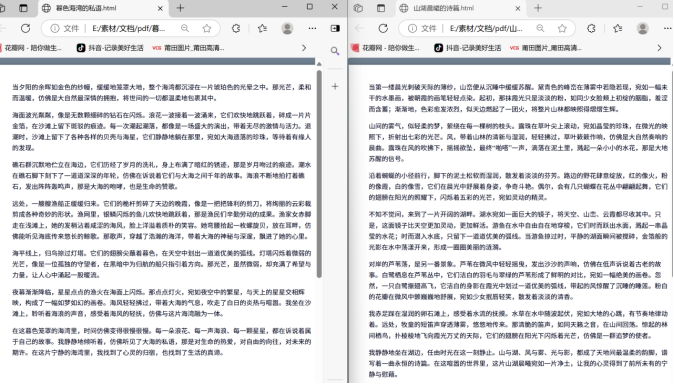Open profile avatar in left window
Viewport: 674px width, 384px height.
287,28
